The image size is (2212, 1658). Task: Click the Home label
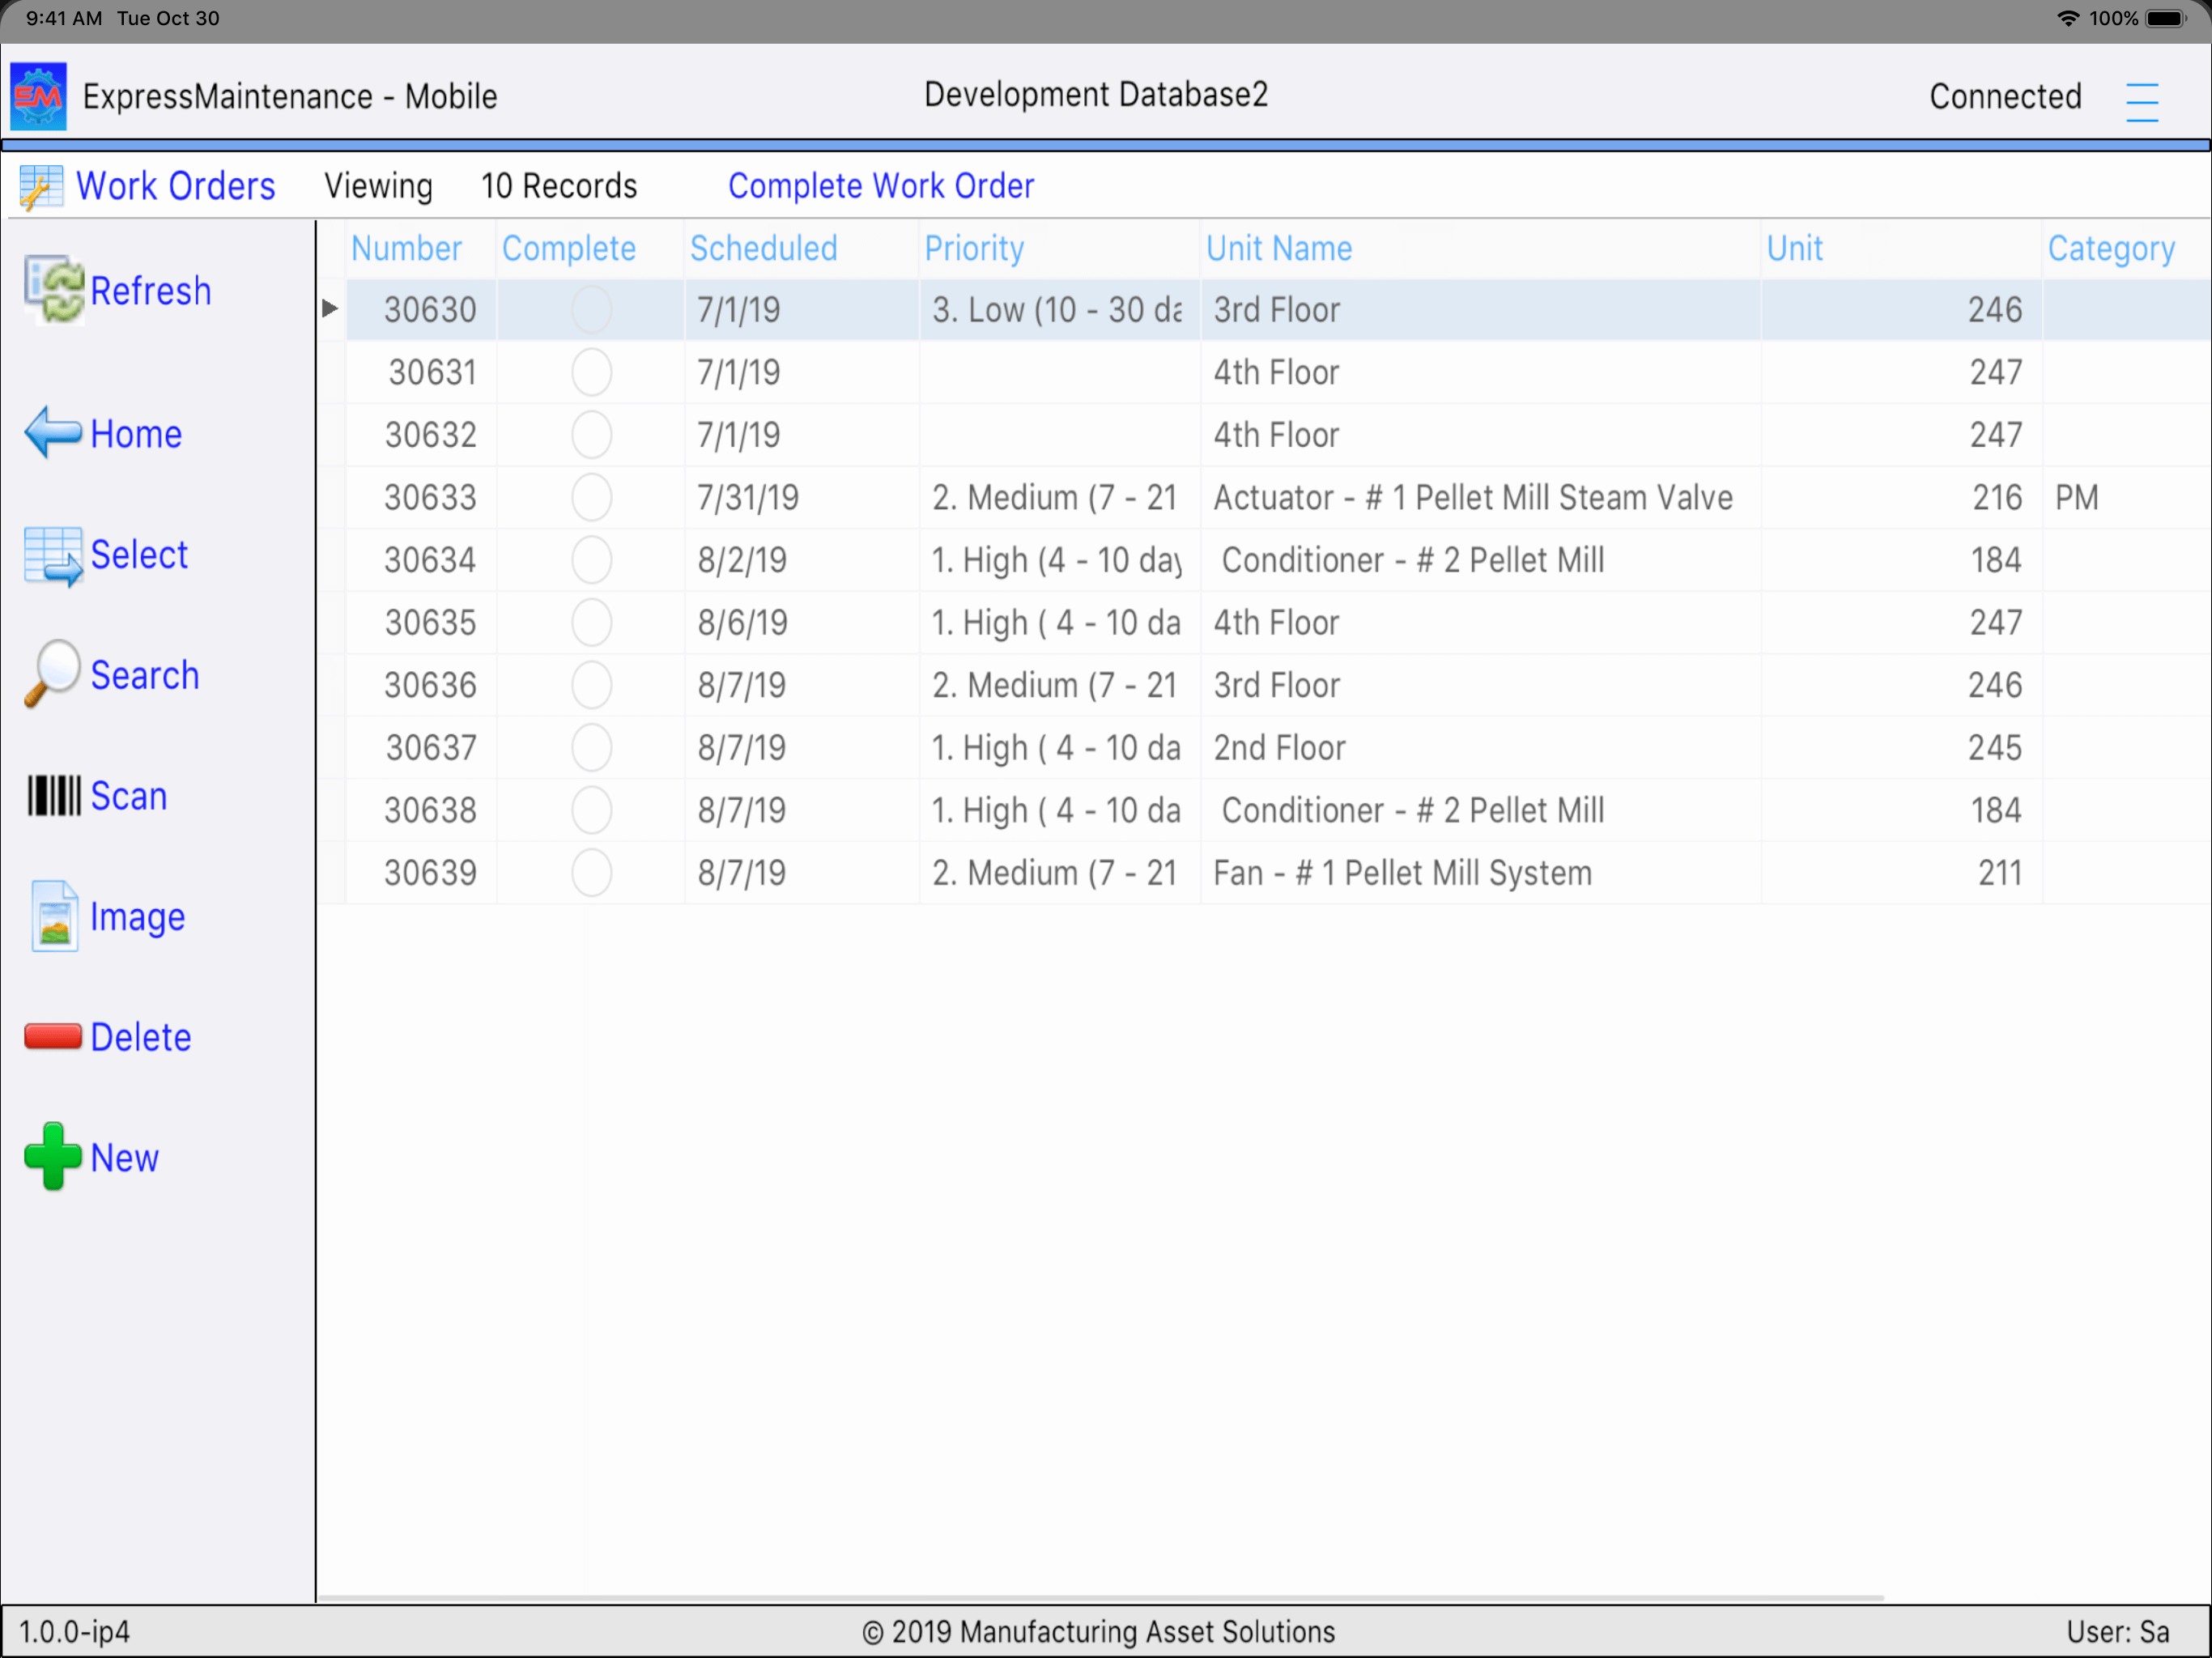[x=136, y=434]
